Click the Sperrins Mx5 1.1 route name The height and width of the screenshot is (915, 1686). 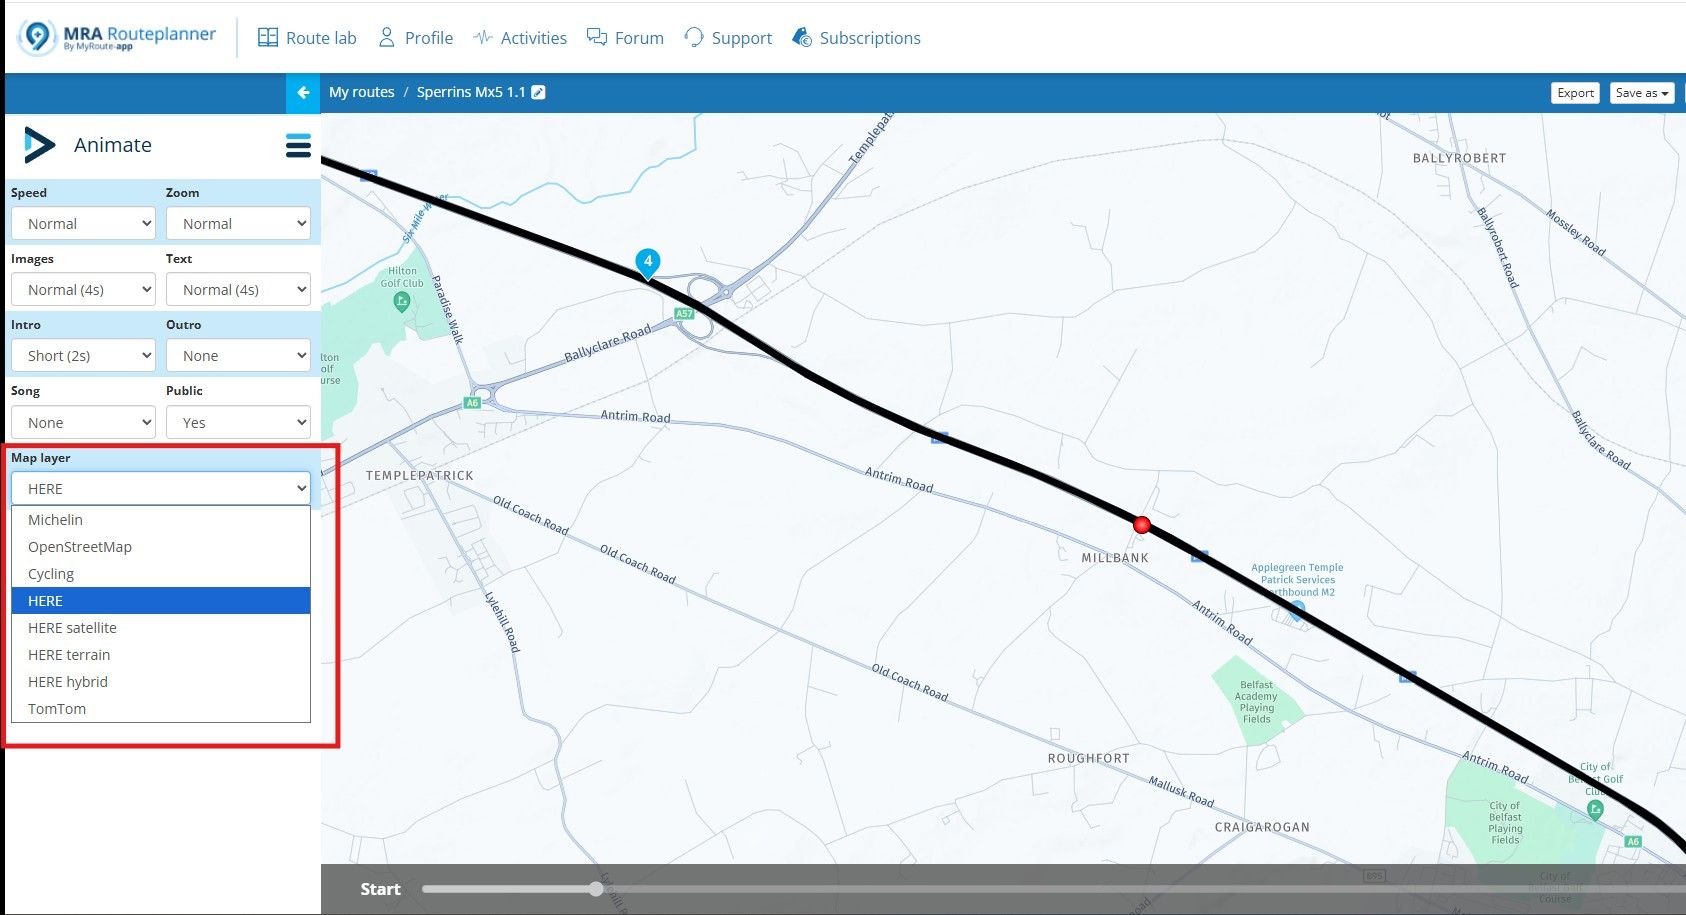coord(471,92)
